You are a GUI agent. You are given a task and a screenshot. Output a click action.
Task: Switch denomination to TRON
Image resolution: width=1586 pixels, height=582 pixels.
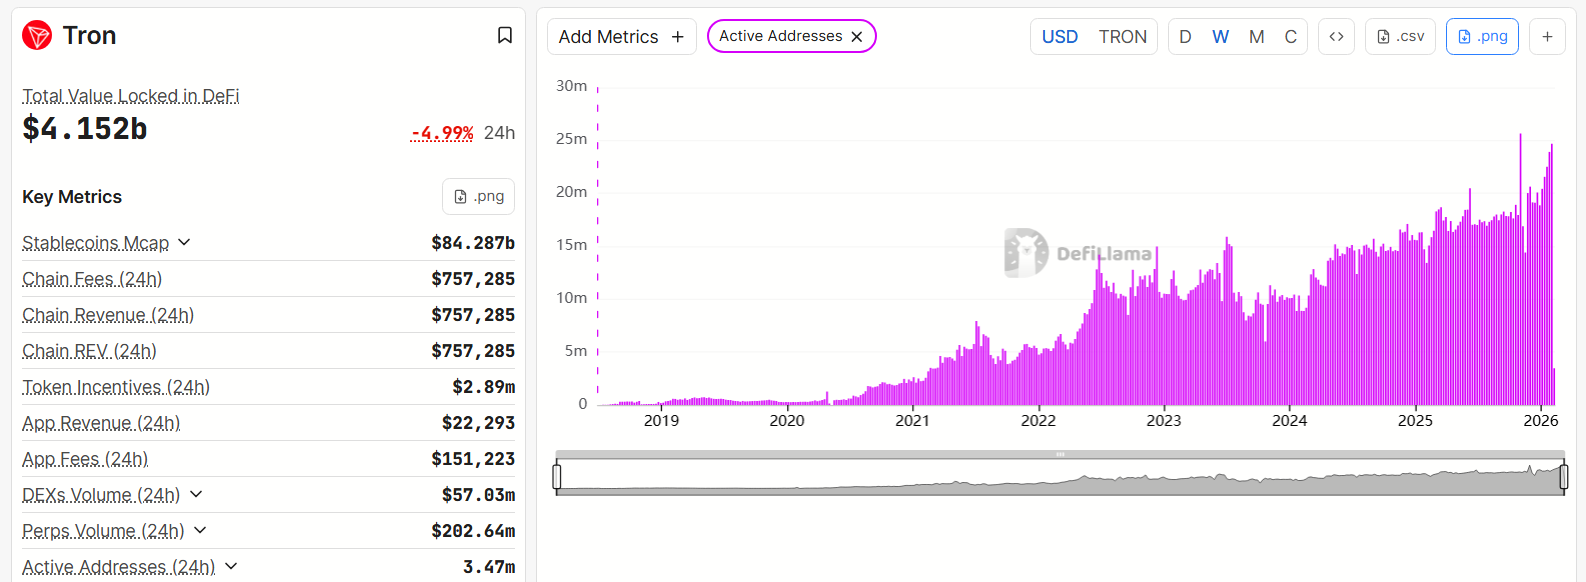(1122, 37)
